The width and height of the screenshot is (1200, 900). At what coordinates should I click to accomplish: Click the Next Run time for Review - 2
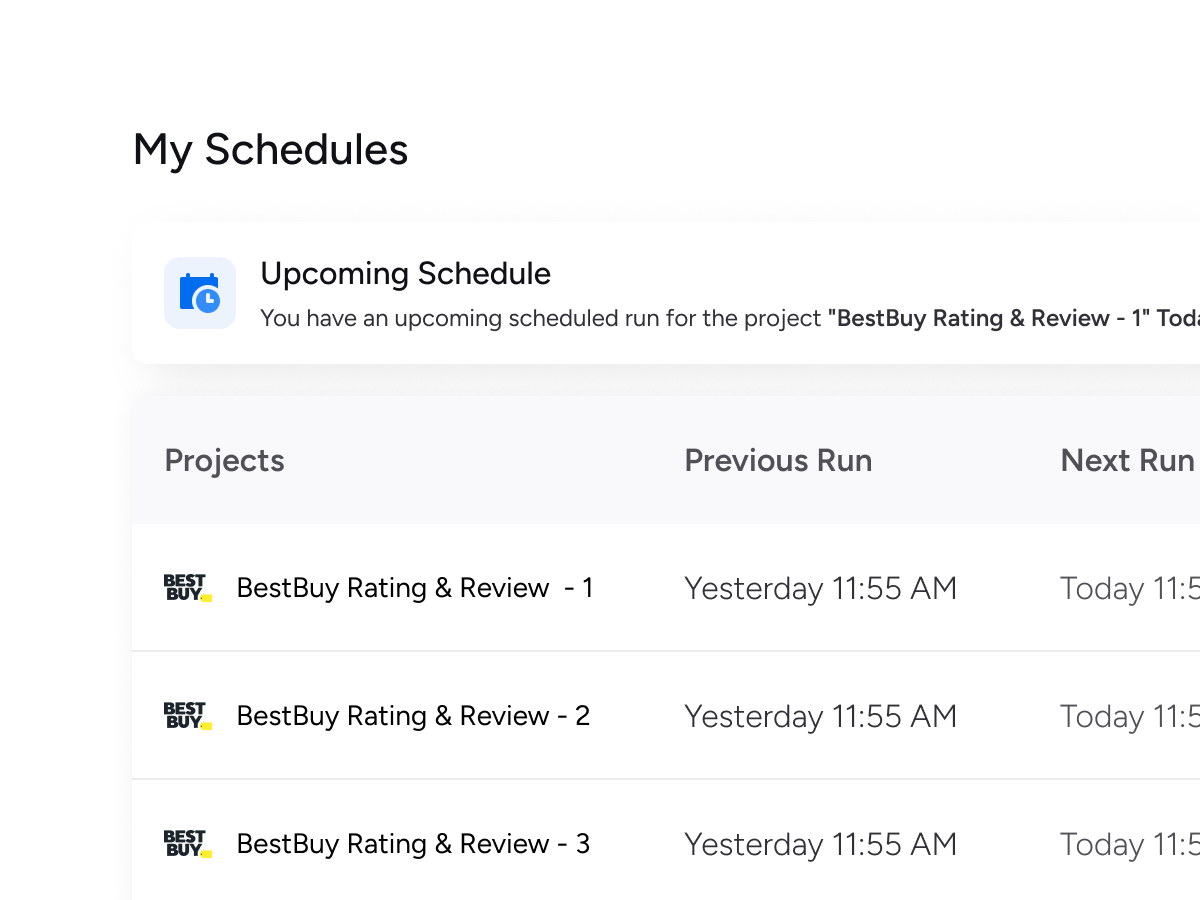click(1129, 716)
